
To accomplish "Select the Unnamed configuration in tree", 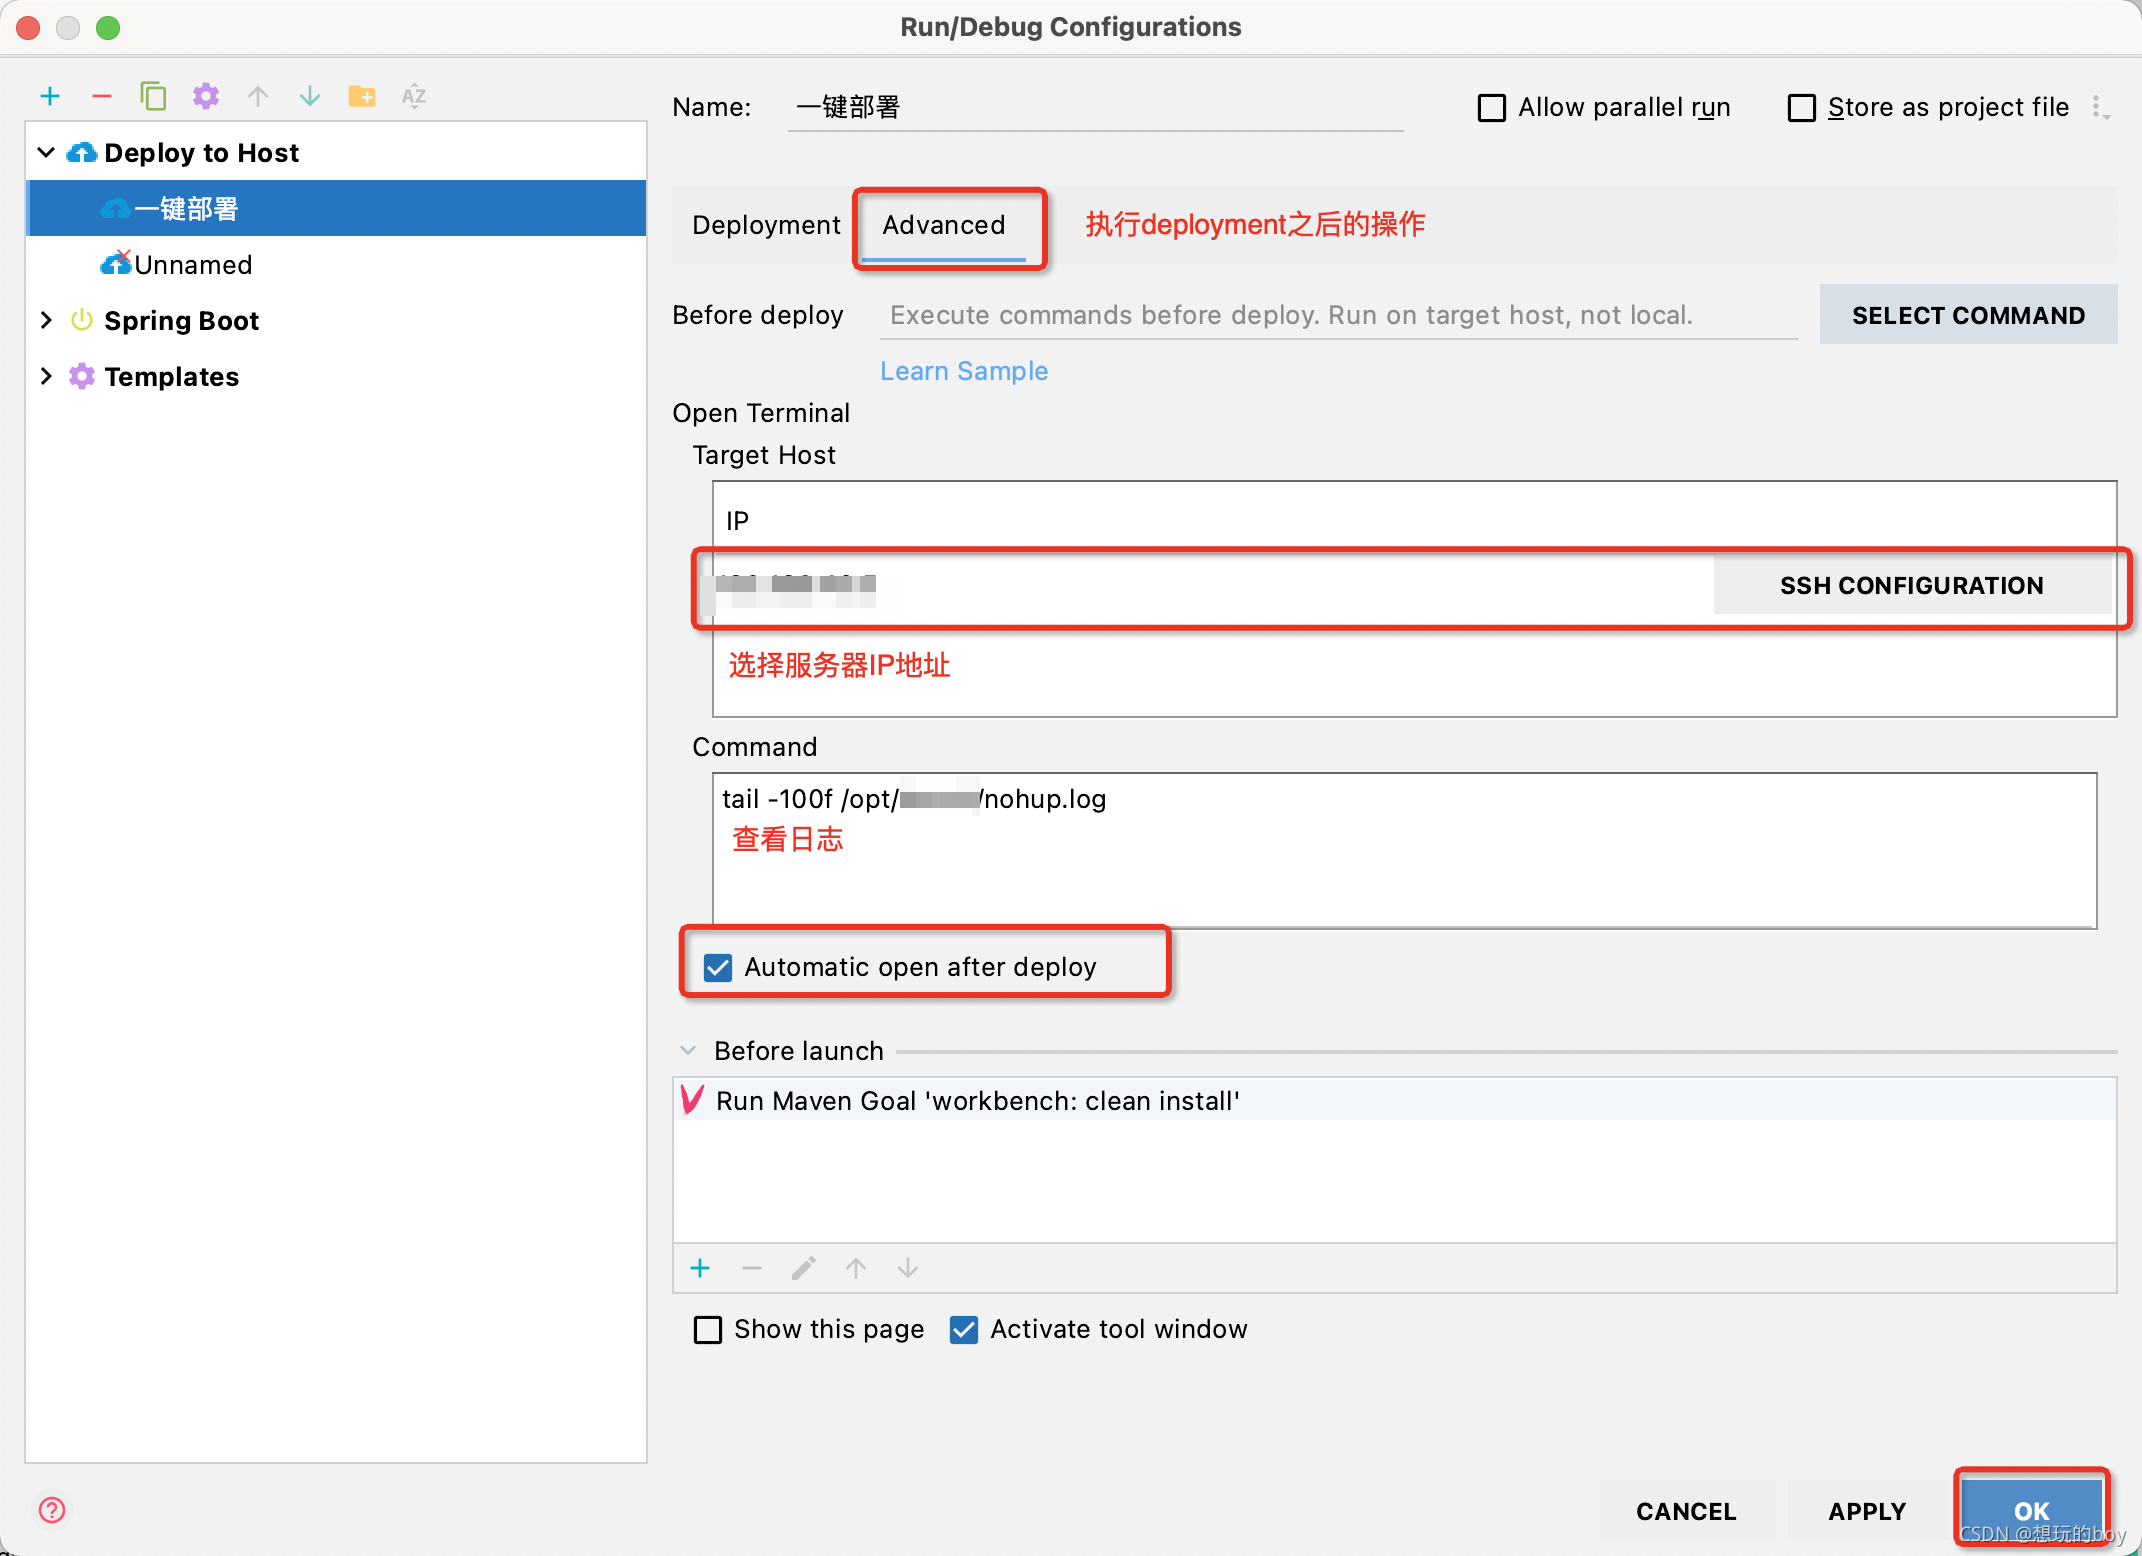I will pyautogui.click(x=193, y=265).
